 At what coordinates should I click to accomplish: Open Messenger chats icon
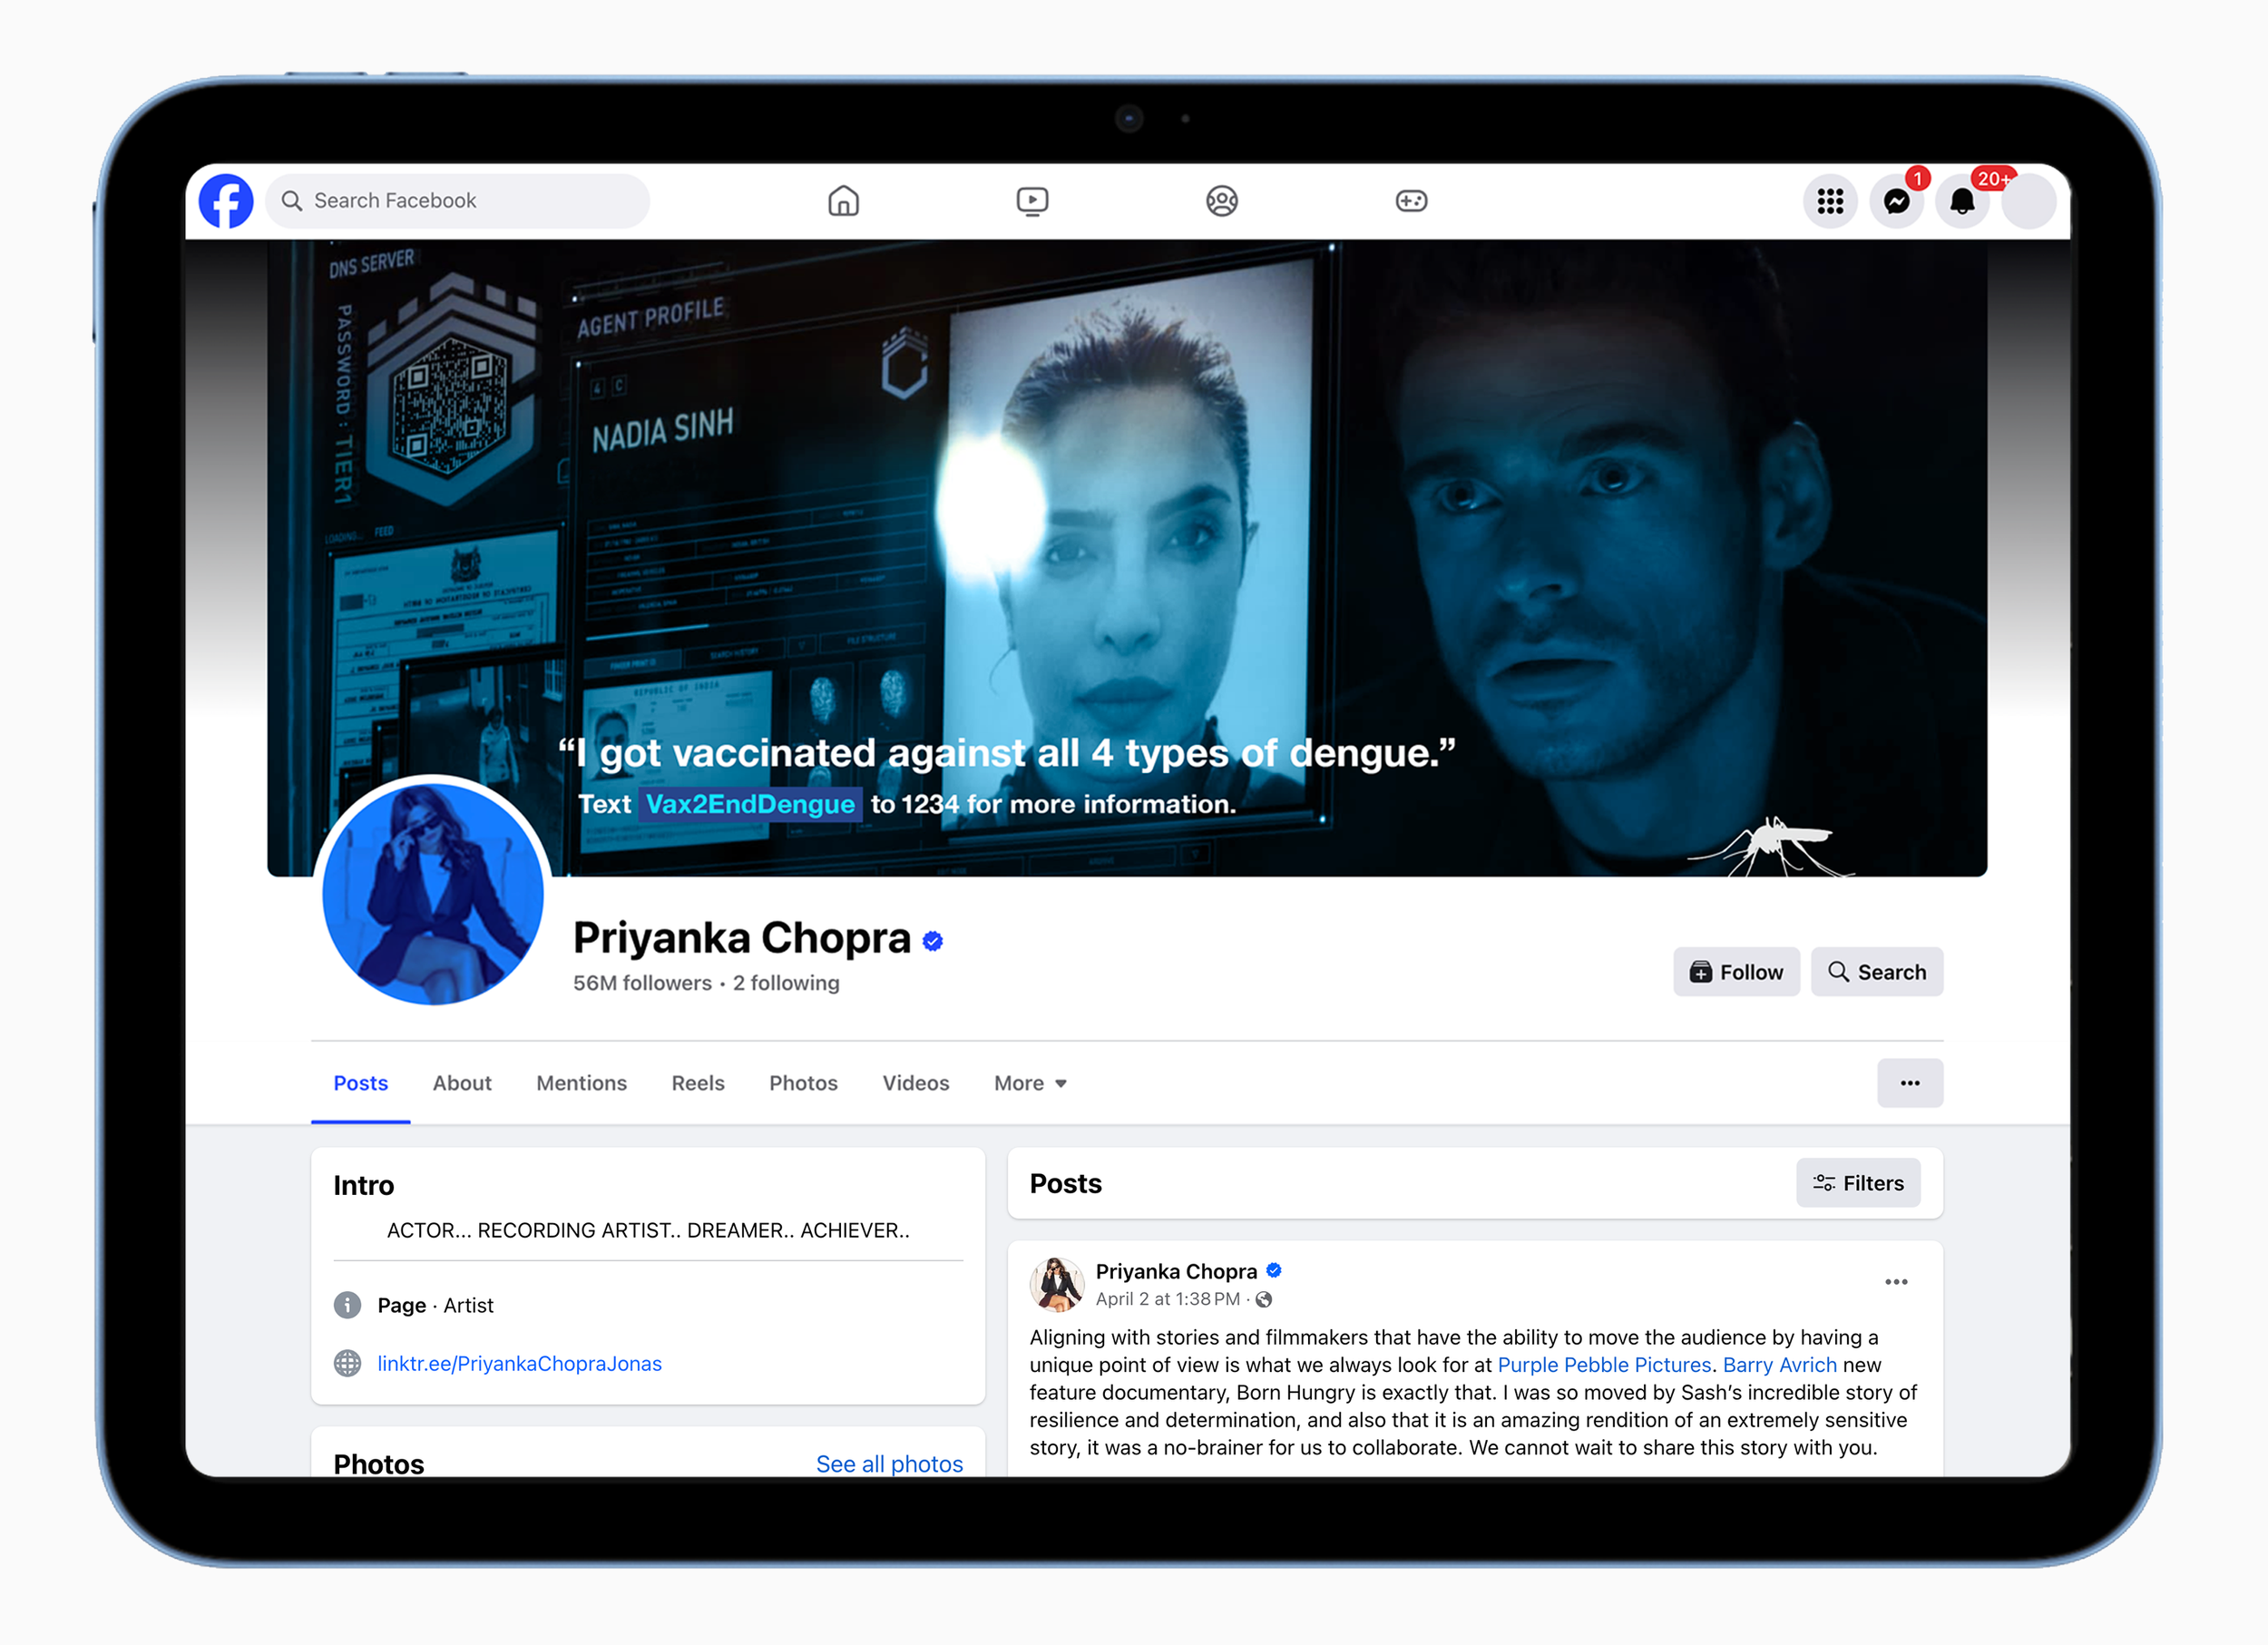click(x=1896, y=201)
